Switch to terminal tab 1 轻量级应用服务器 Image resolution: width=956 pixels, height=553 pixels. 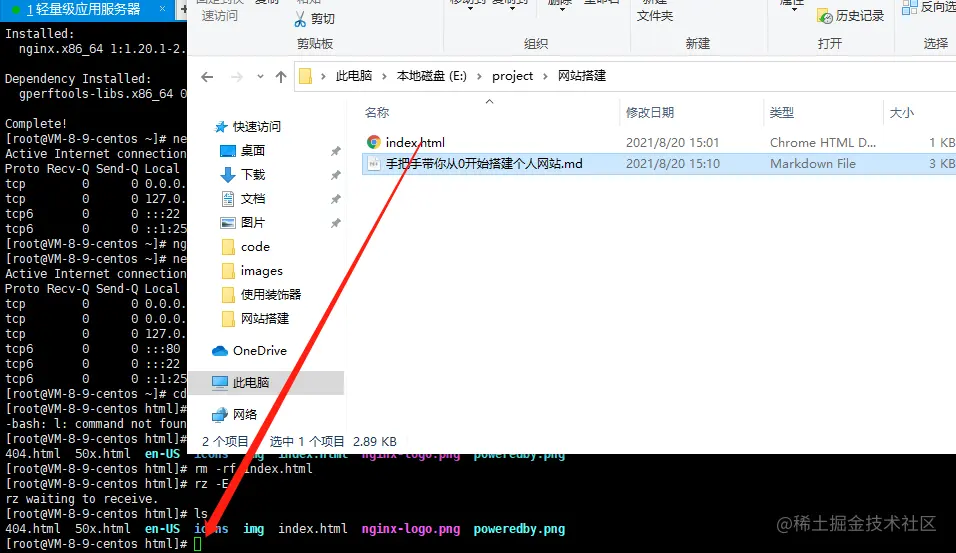coord(83,9)
